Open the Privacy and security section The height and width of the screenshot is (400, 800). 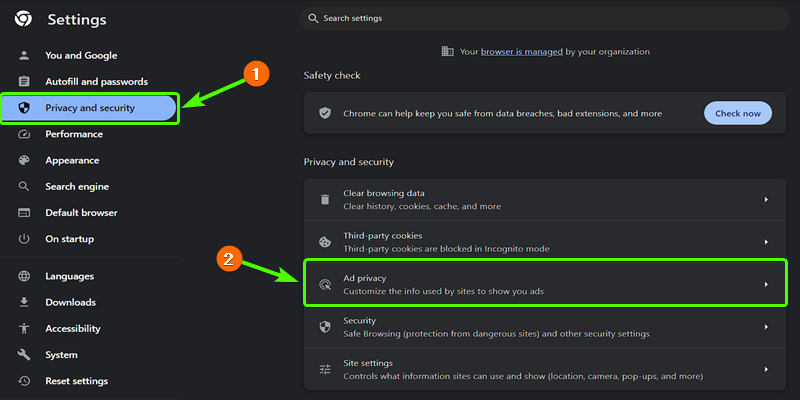coord(89,108)
